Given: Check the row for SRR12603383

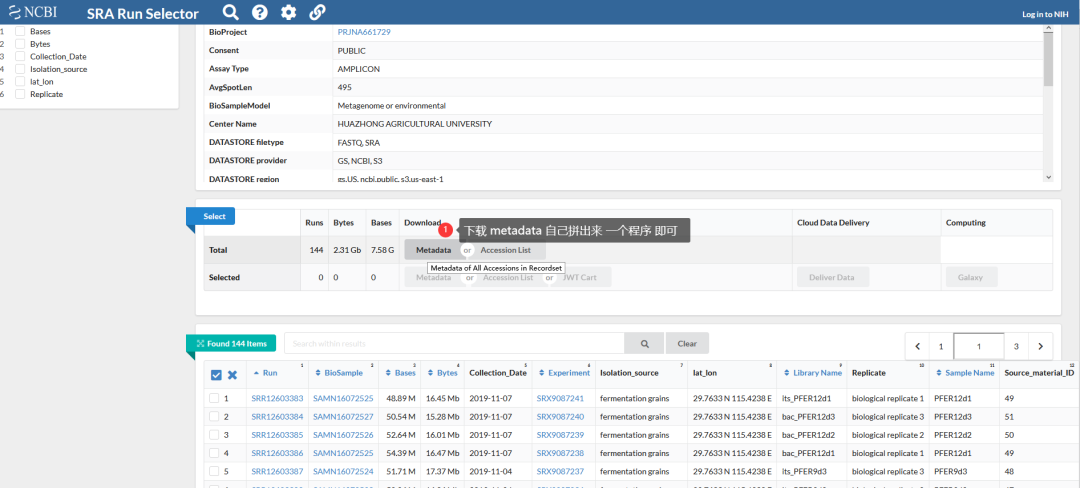Looking at the screenshot, I should (x=214, y=398).
